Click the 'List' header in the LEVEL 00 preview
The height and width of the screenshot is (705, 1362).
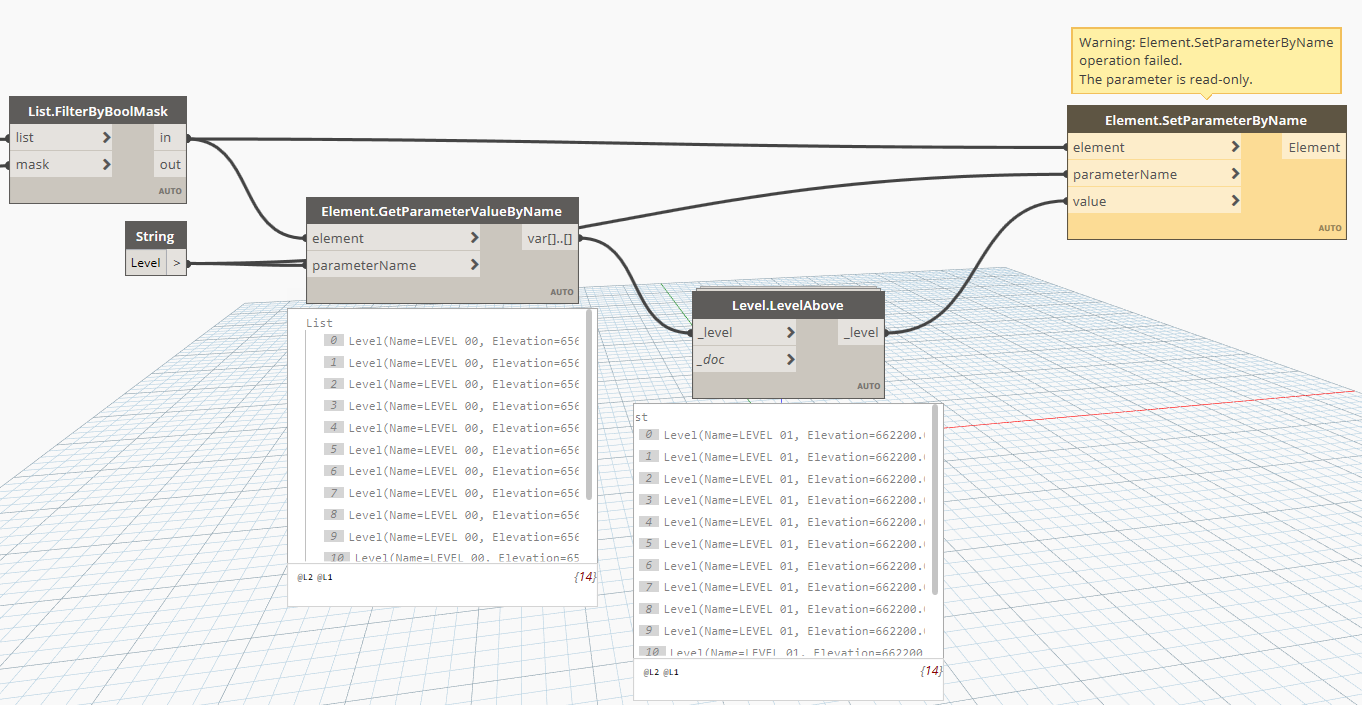[x=319, y=323]
